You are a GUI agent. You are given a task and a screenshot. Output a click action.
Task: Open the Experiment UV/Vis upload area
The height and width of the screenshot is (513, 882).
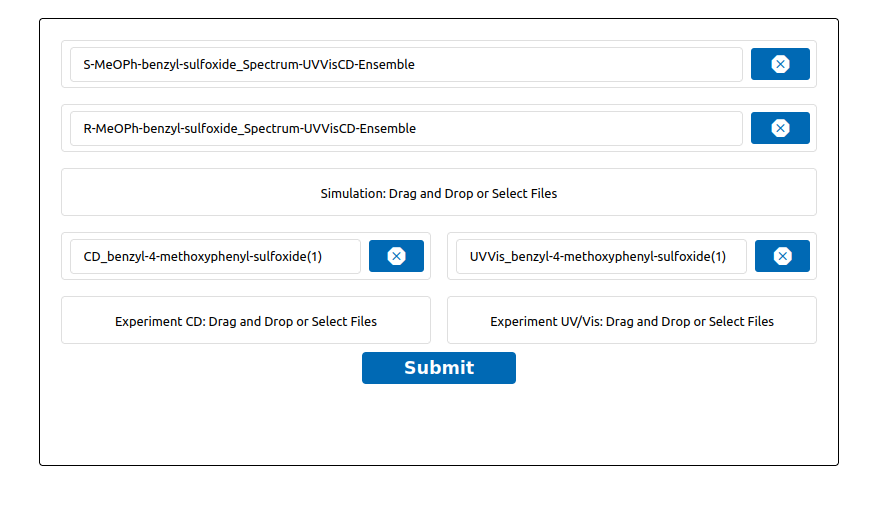click(x=631, y=321)
